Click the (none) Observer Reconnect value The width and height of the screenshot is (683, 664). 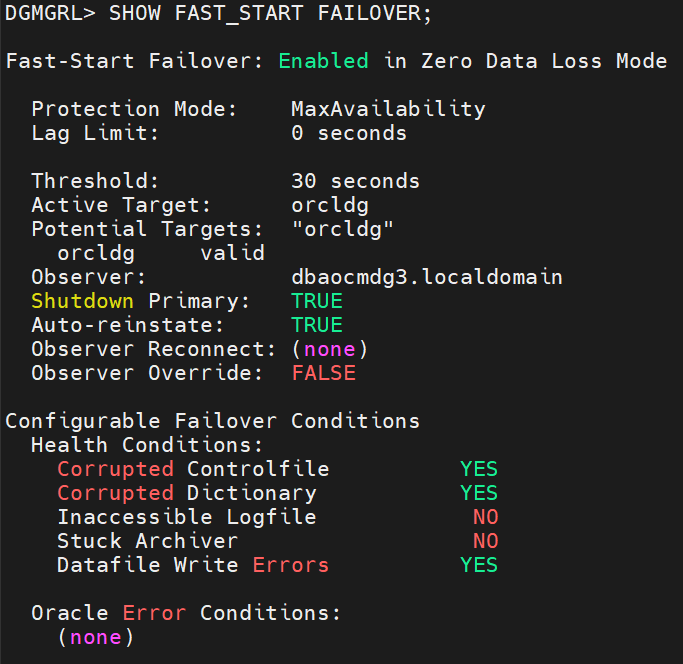tap(330, 349)
